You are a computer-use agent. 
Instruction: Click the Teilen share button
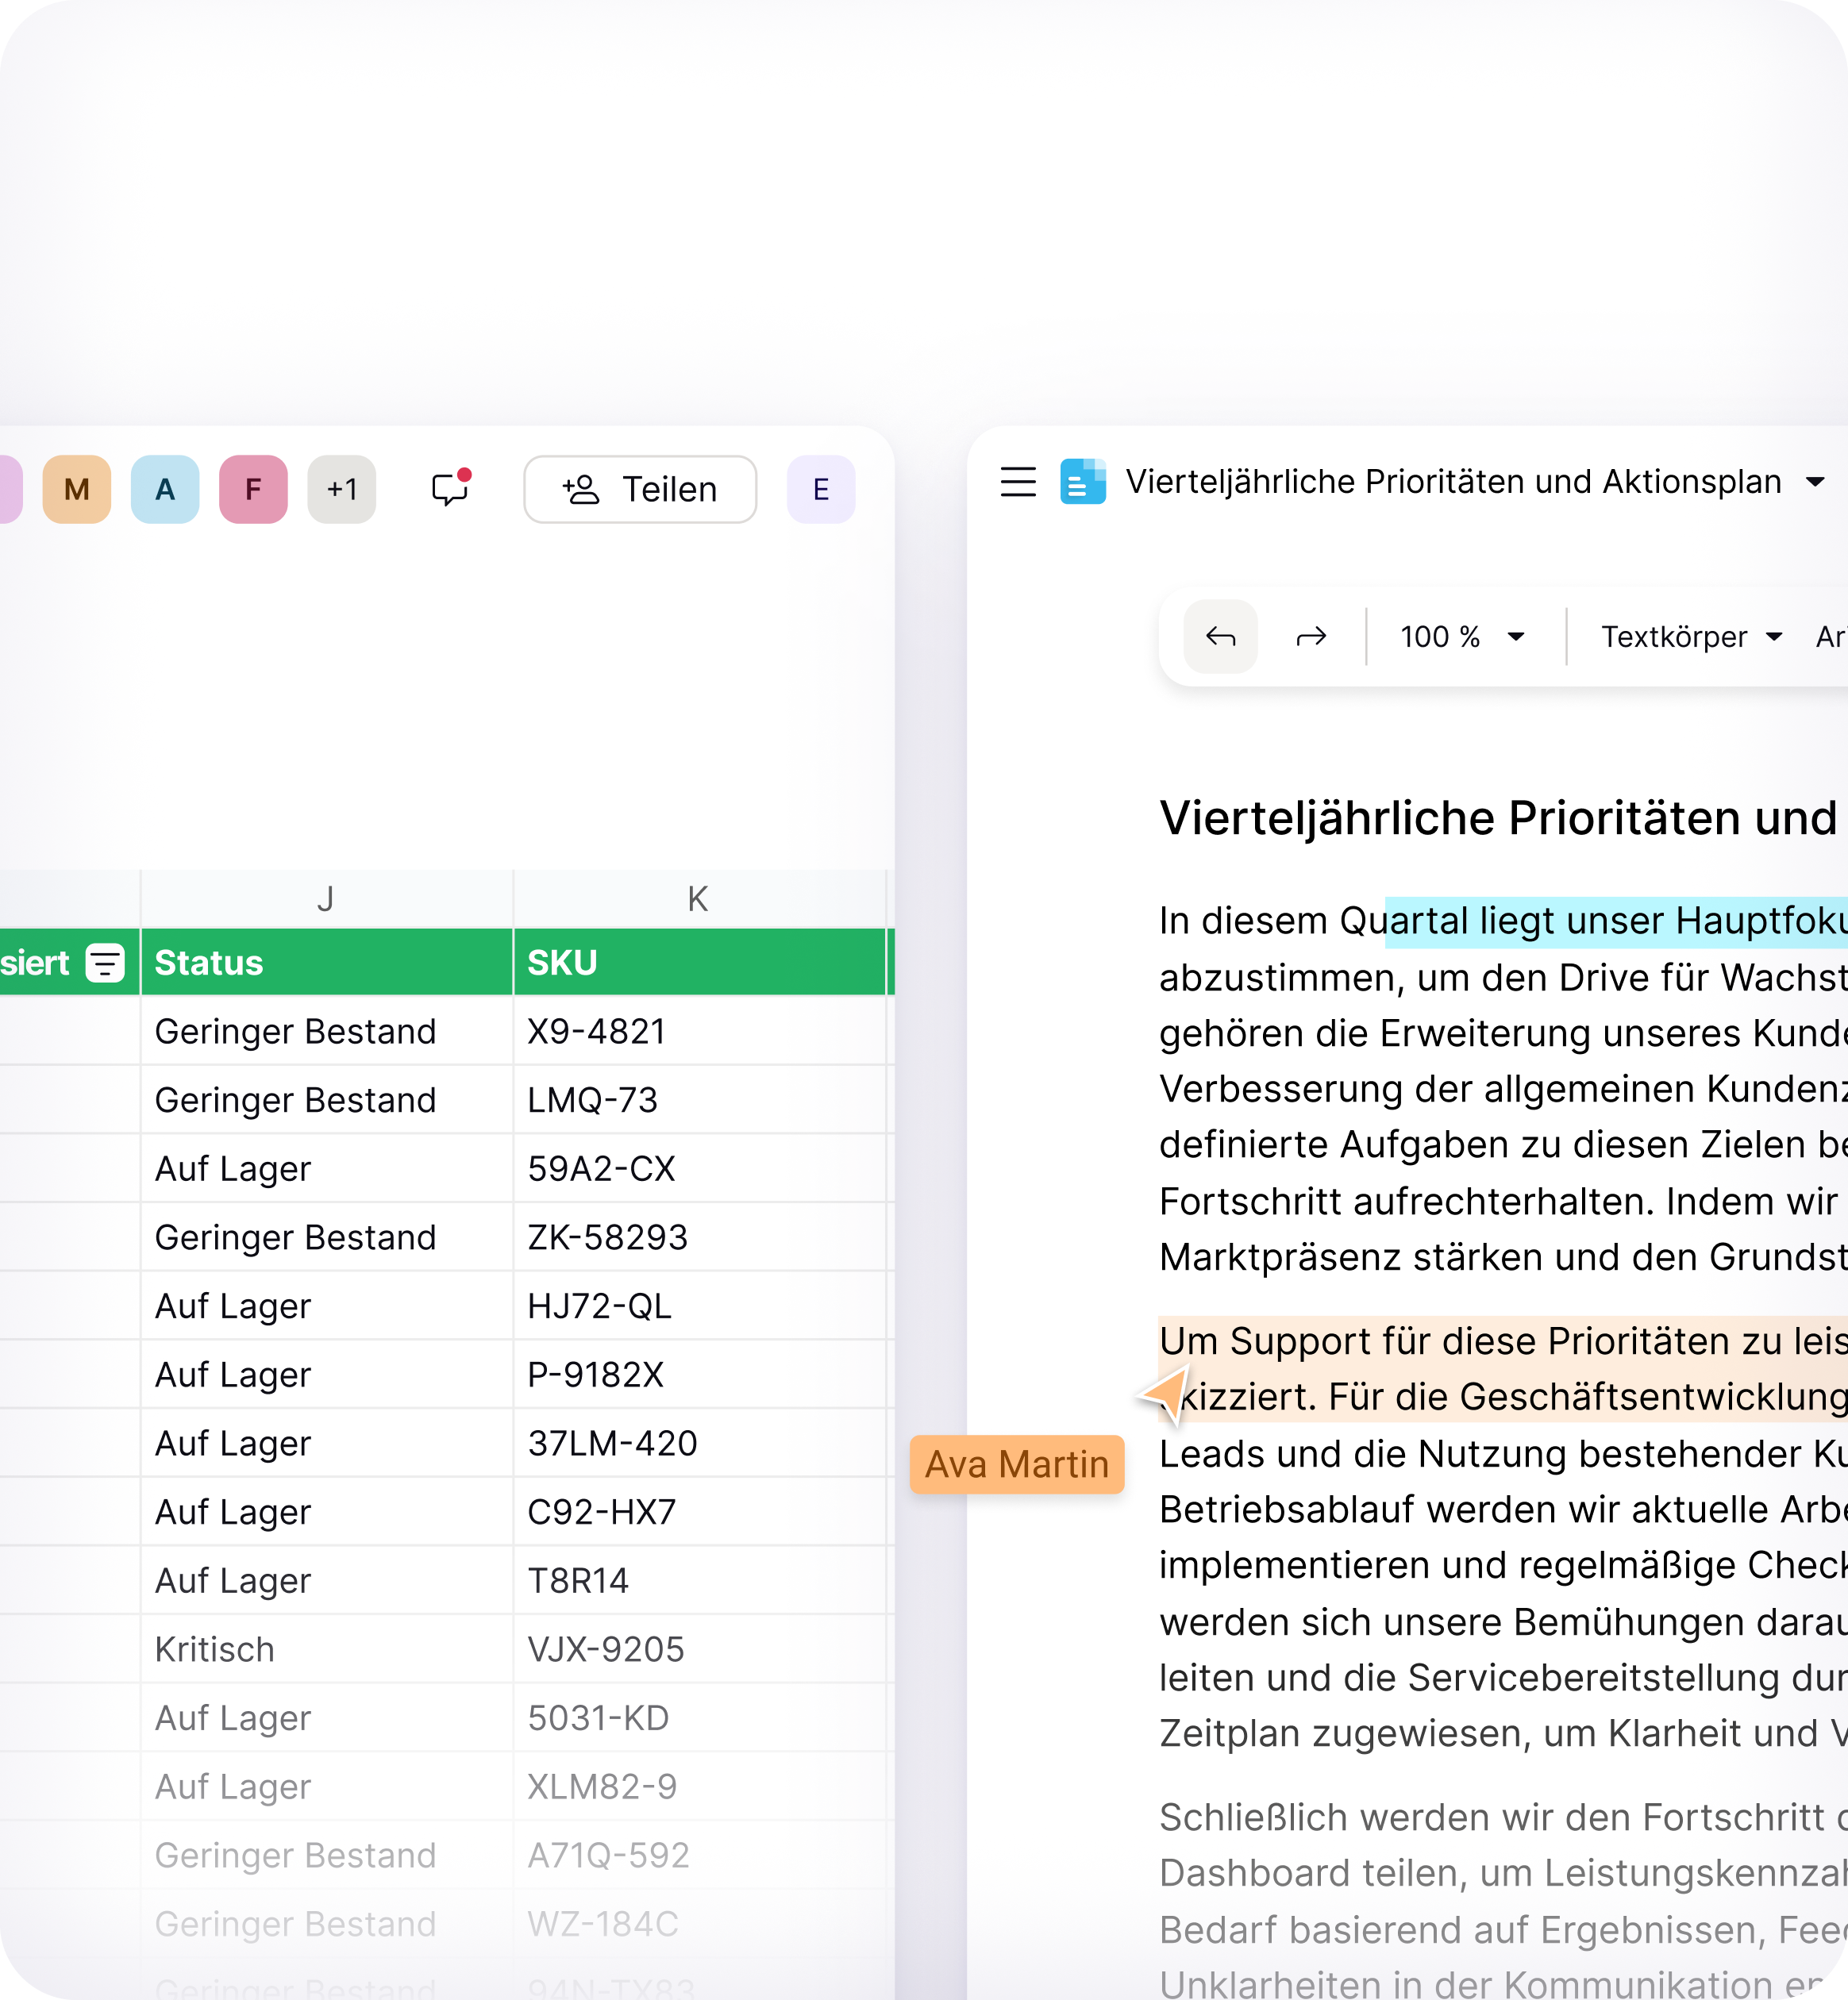[x=640, y=489]
